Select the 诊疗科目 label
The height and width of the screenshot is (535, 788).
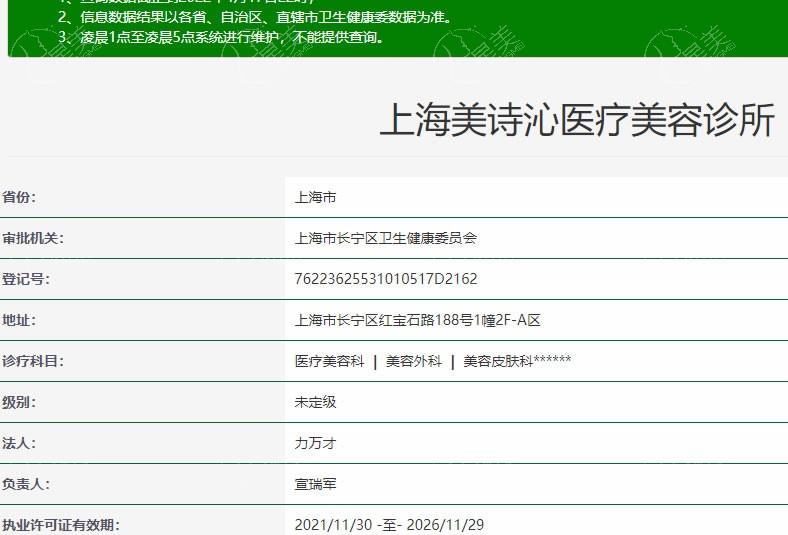(33, 361)
